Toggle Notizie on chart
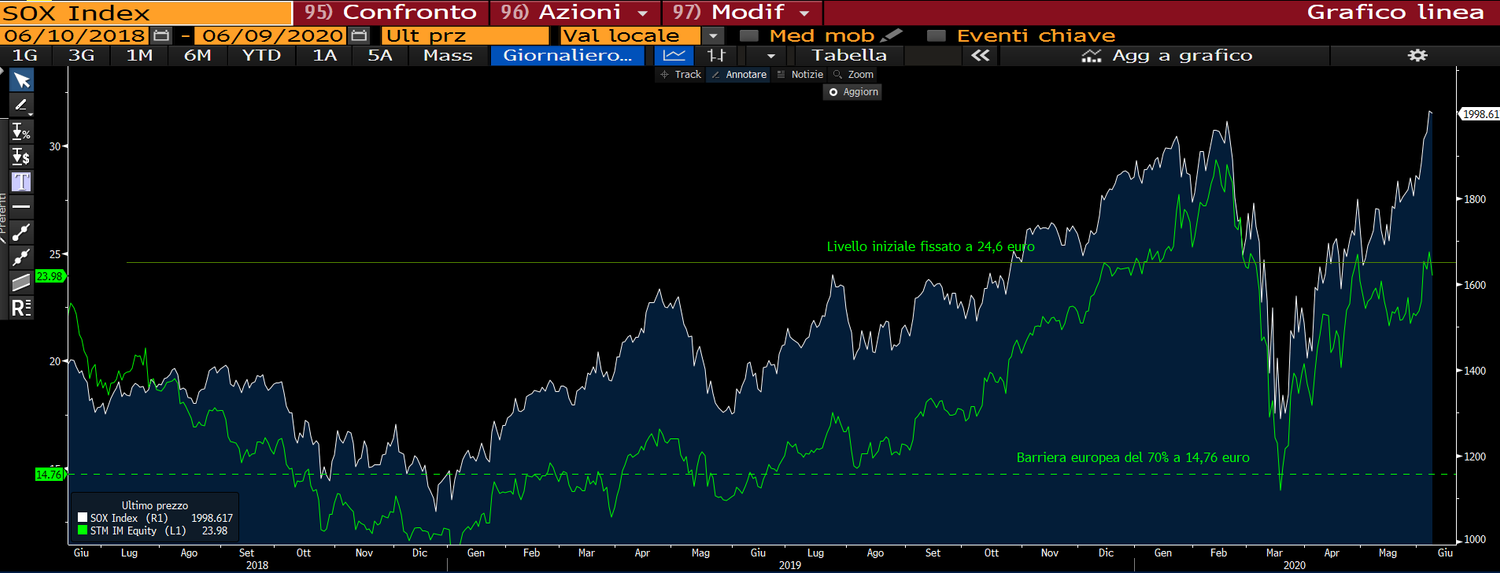 [x=799, y=74]
